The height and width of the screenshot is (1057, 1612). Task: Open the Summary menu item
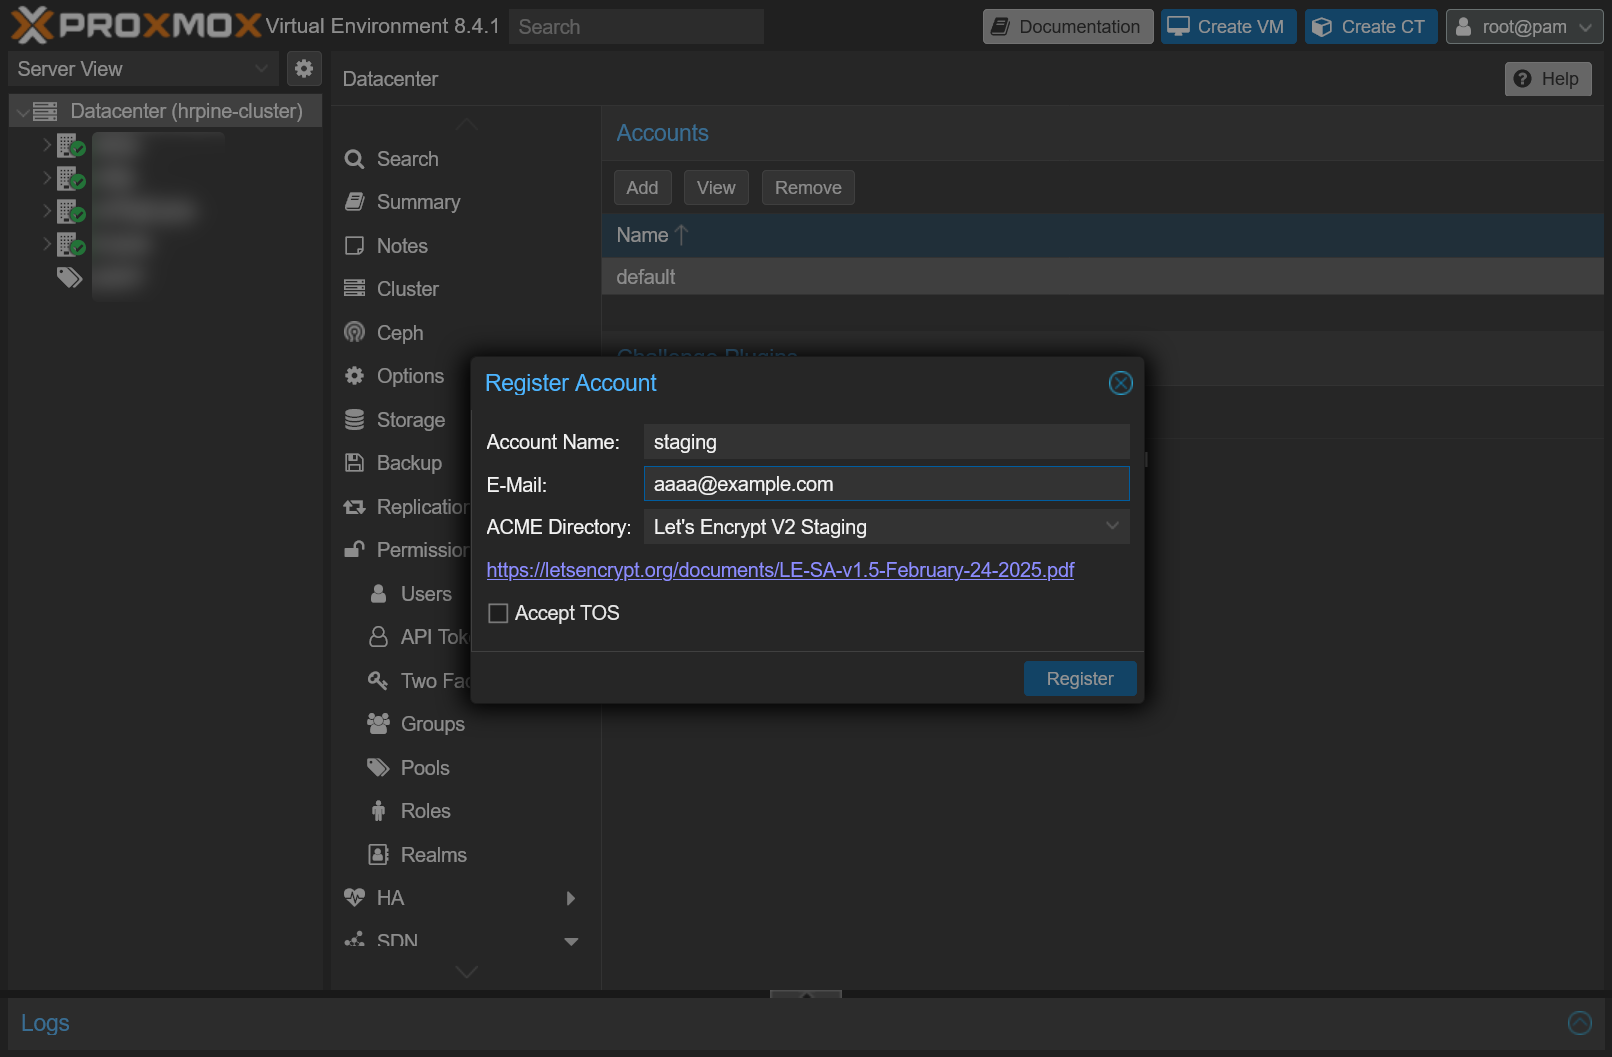coord(418,202)
